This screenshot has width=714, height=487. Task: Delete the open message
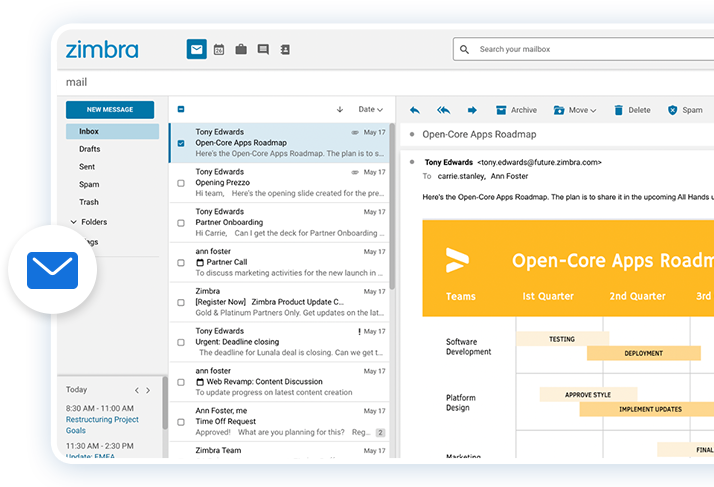(632, 110)
